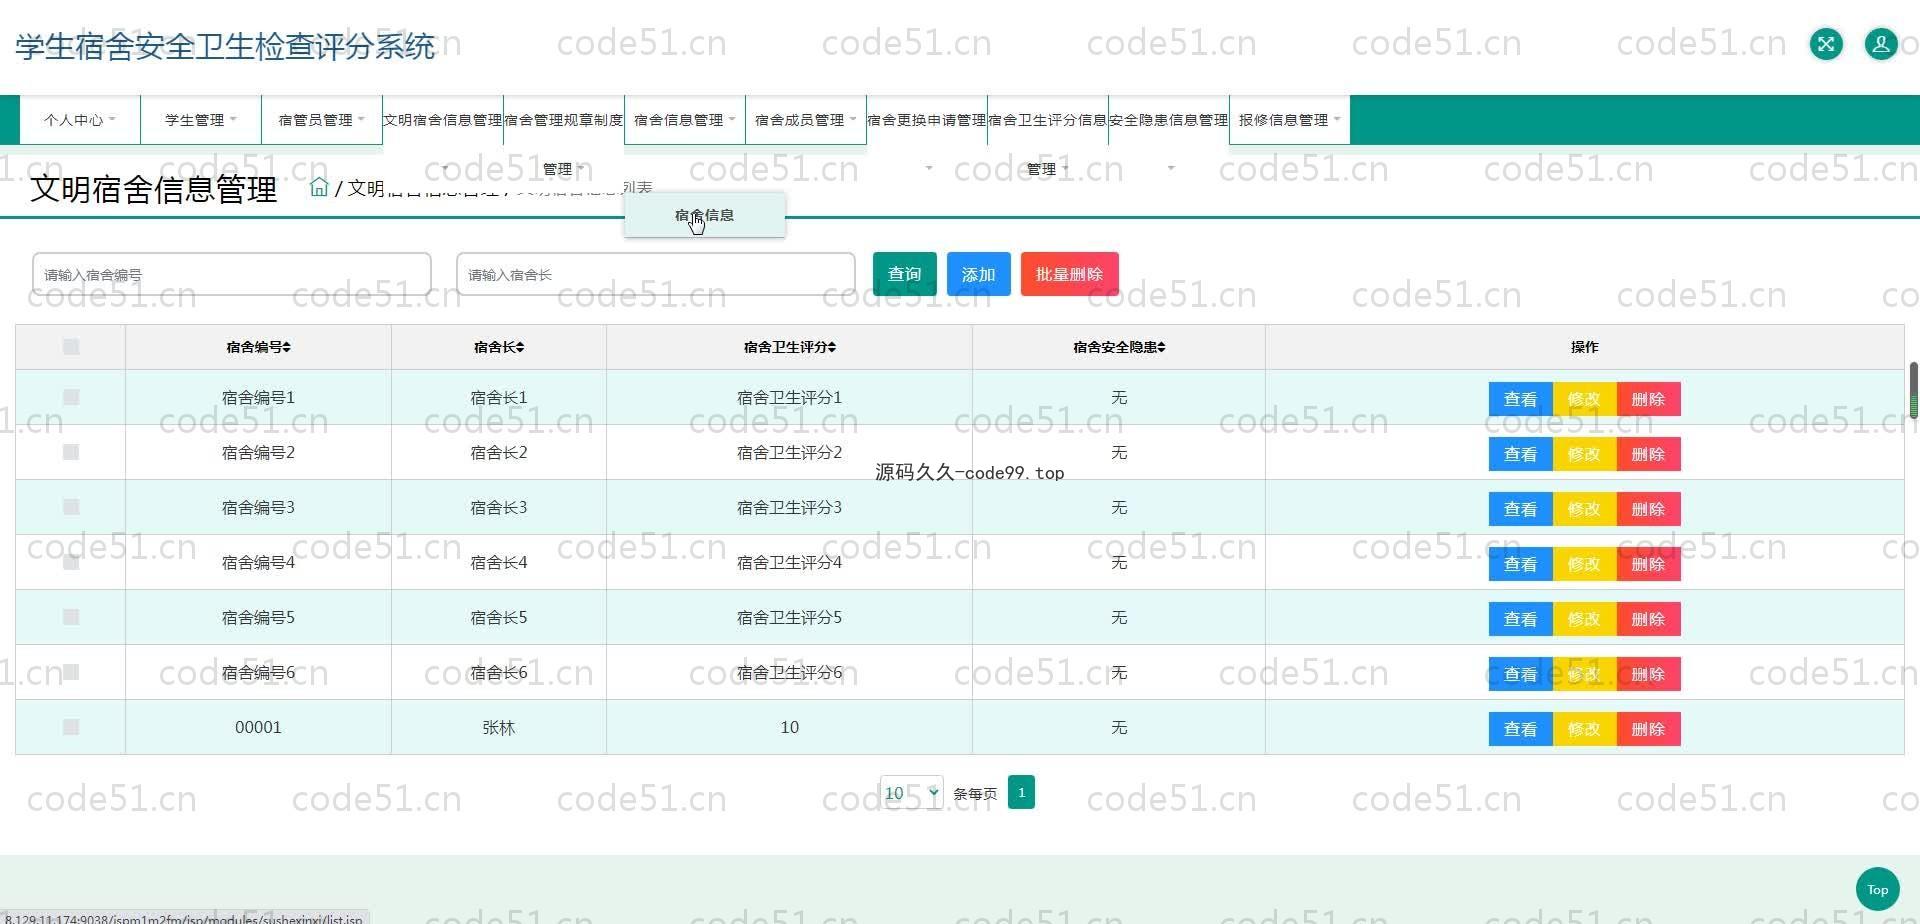Expand the 学生管理 menu
Screen dimensions: 1920x924
coord(201,120)
